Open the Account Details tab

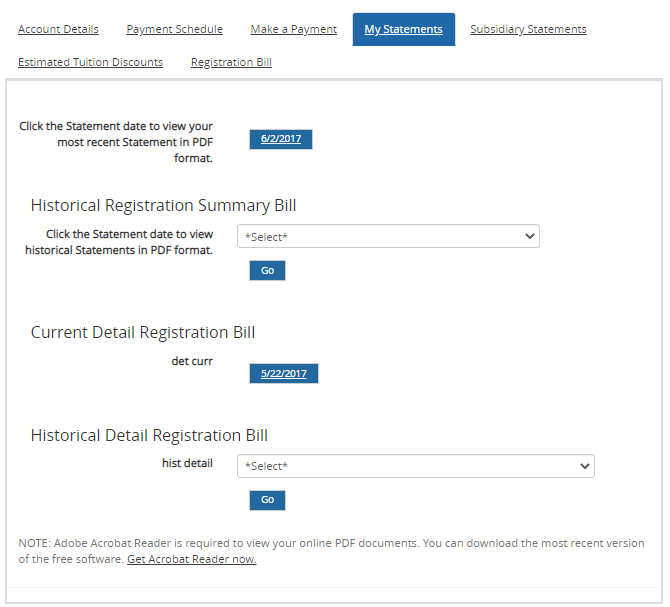[x=58, y=29]
